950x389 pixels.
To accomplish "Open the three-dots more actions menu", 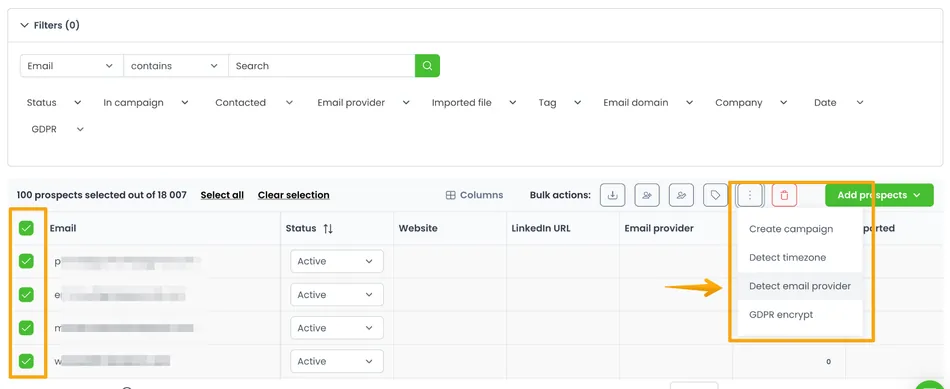I will 750,195.
